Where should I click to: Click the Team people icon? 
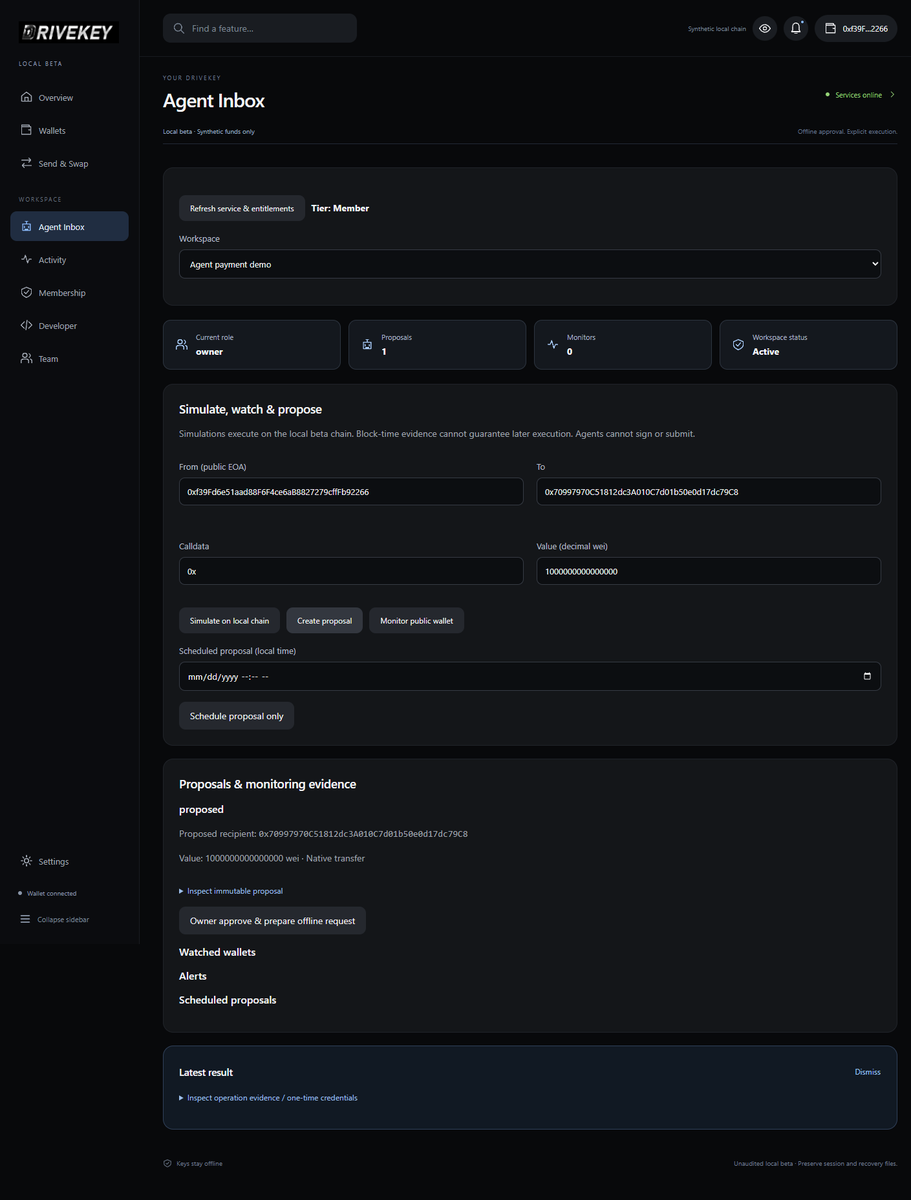coord(26,358)
